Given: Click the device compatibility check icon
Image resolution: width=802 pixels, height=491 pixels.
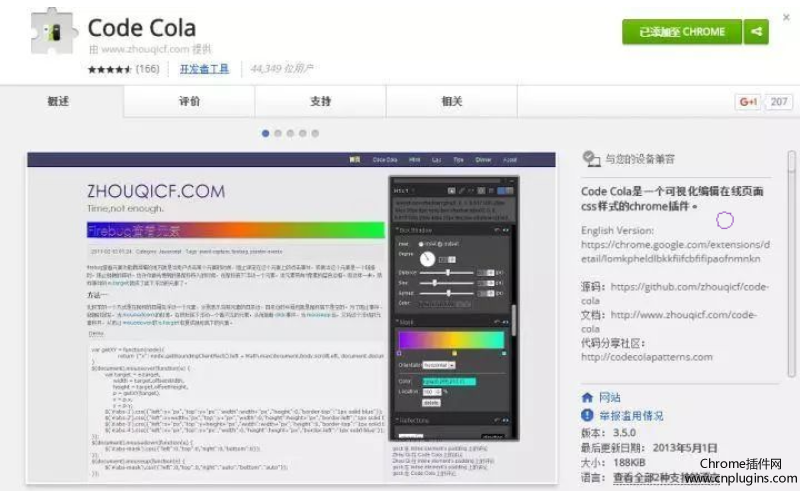Looking at the screenshot, I should [x=591, y=159].
